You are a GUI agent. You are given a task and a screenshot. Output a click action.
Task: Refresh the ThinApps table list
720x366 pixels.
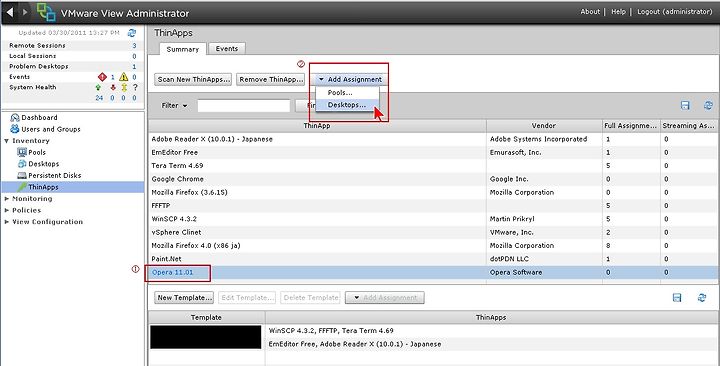click(x=708, y=106)
